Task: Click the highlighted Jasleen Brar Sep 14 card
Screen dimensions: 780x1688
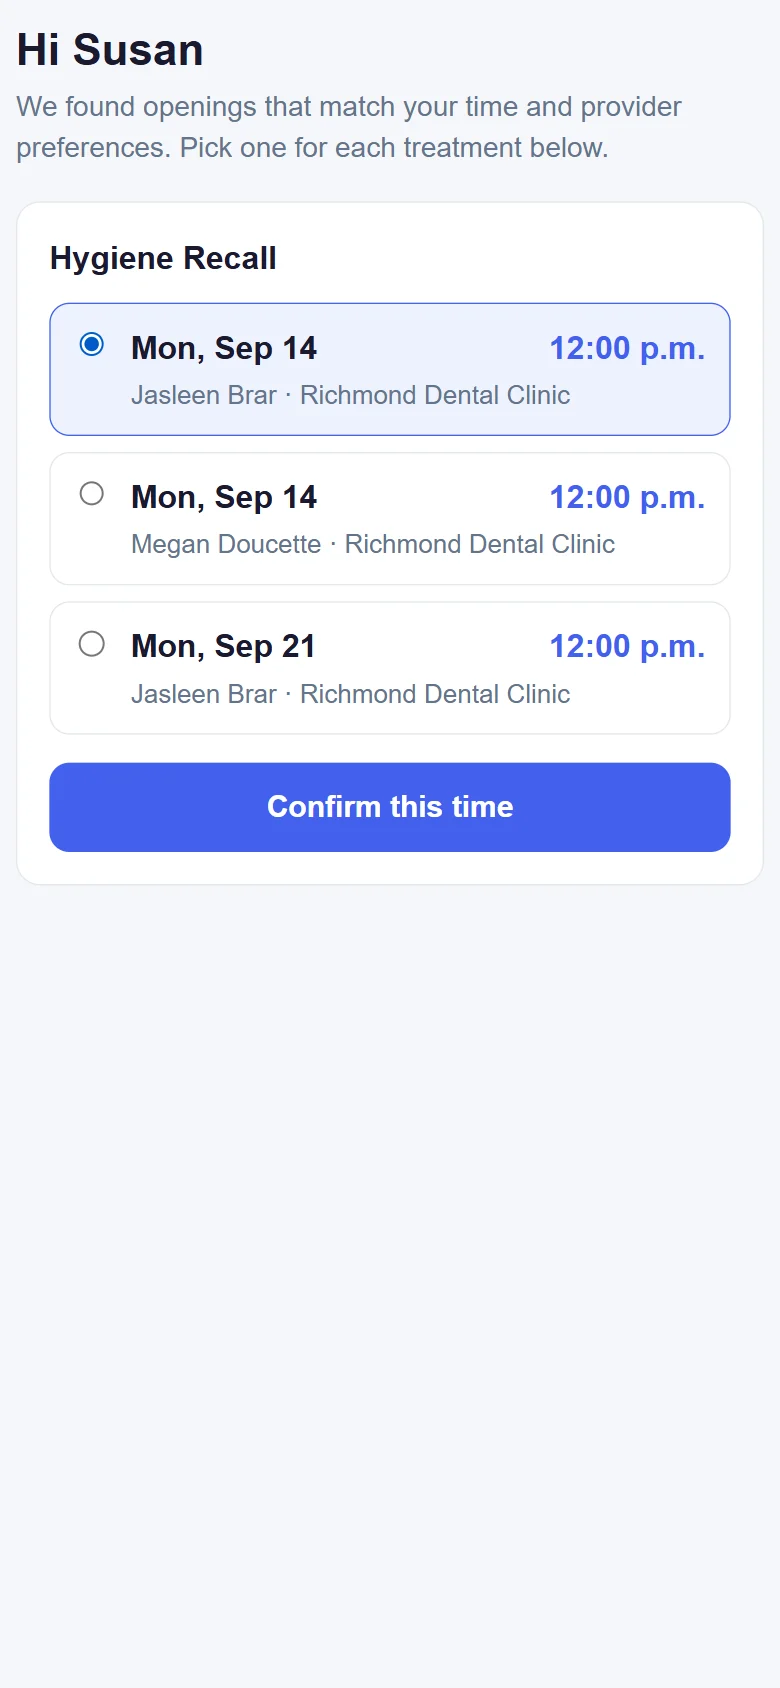Action: coord(390,369)
